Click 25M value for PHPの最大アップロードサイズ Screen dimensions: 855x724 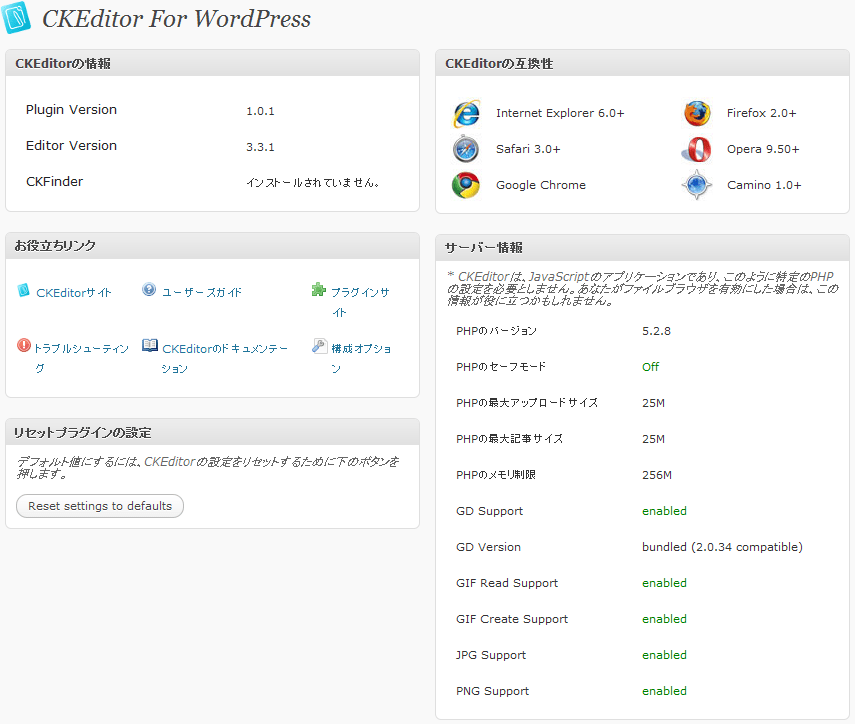[653, 403]
